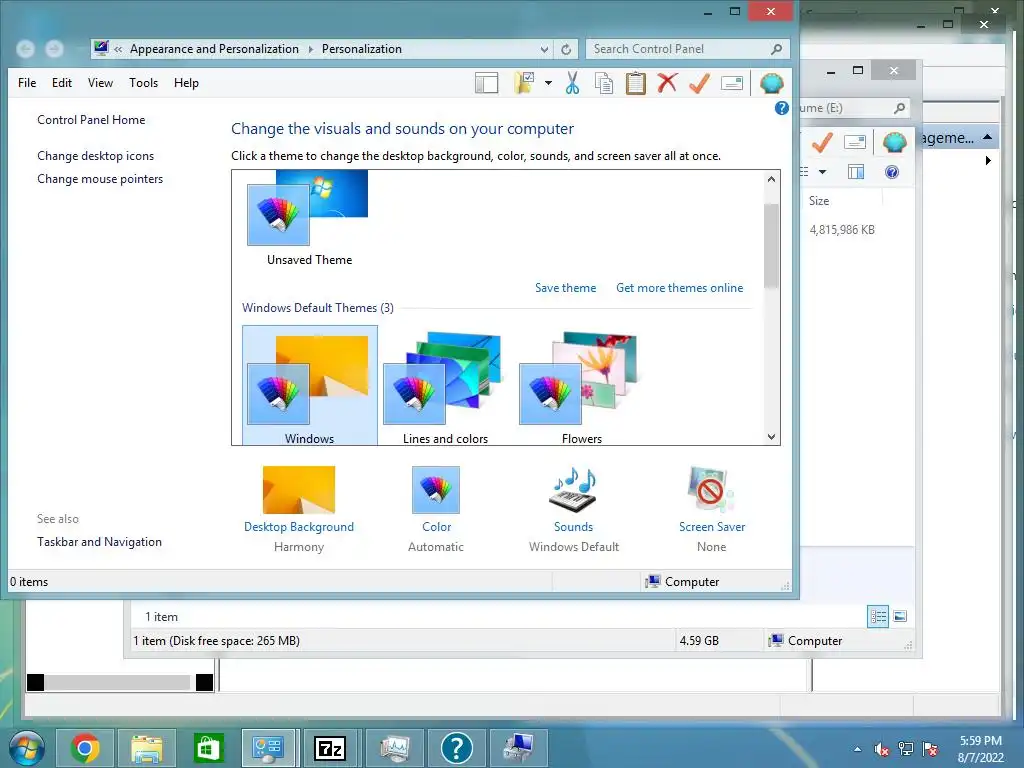Open Screen Saver settings icon
1024x768 pixels.
point(711,489)
